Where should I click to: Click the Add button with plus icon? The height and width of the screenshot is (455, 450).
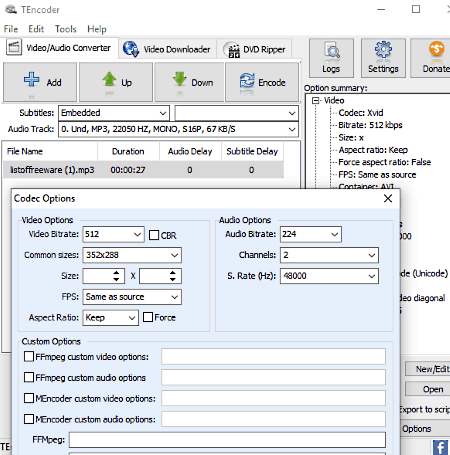click(x=40, y=82)
